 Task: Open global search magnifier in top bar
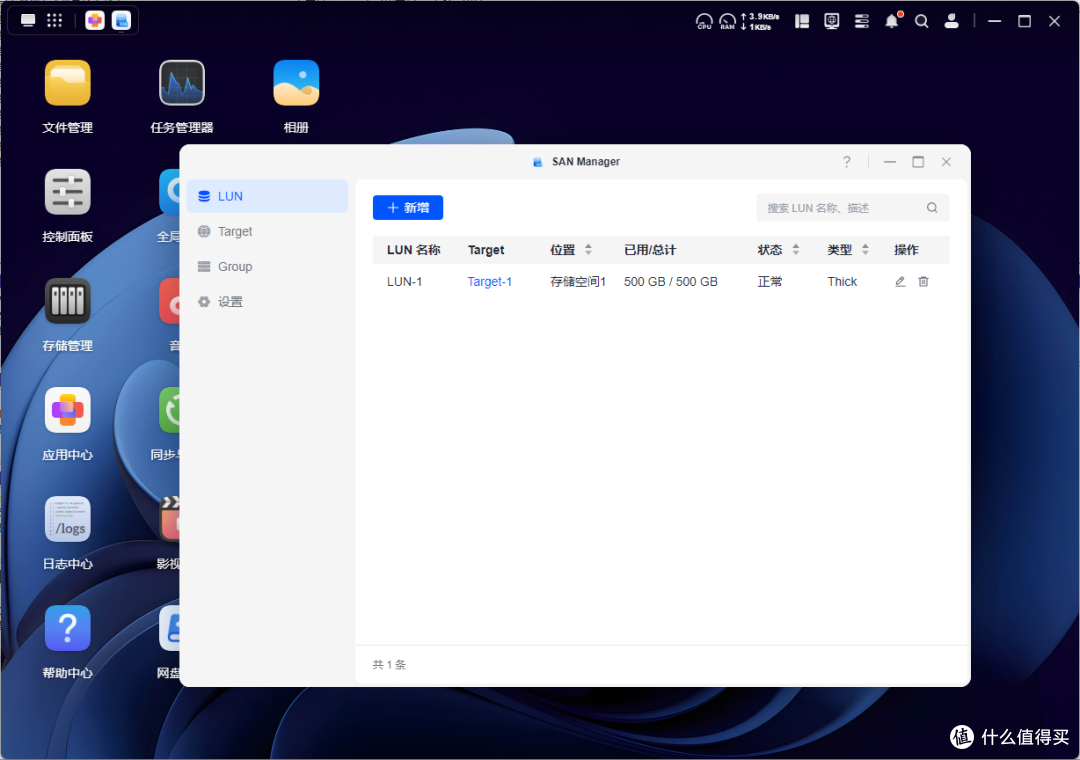click(x=922, y=21)
